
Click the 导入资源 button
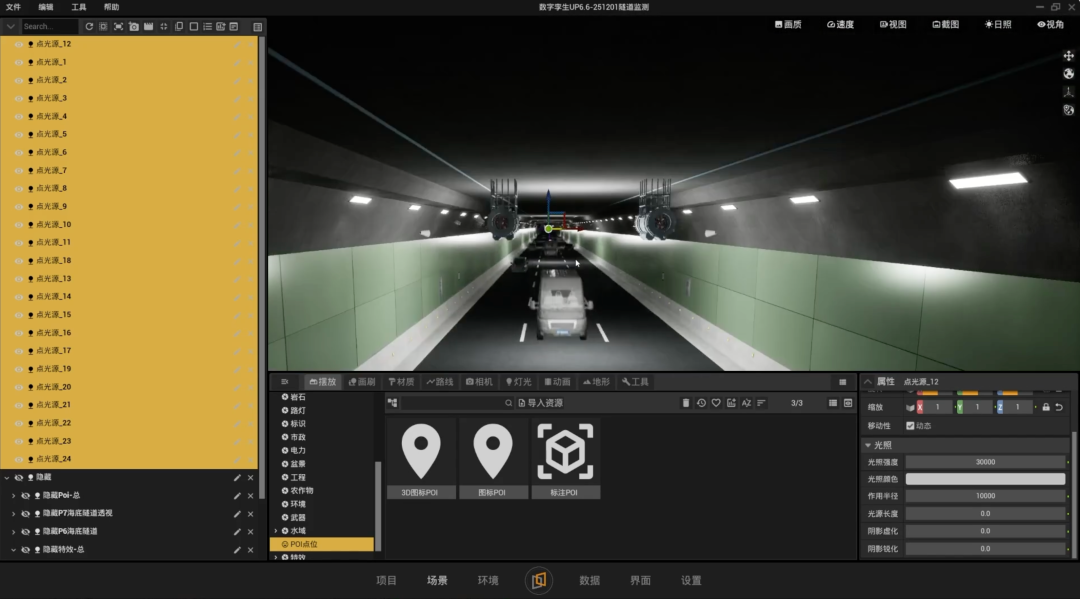pos(541,403)
